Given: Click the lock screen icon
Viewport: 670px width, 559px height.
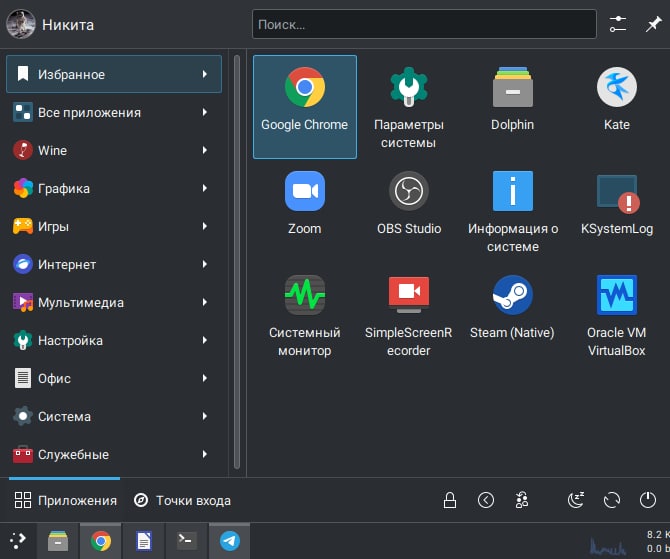Looking at the screenshot, I should tap(450, 500).
